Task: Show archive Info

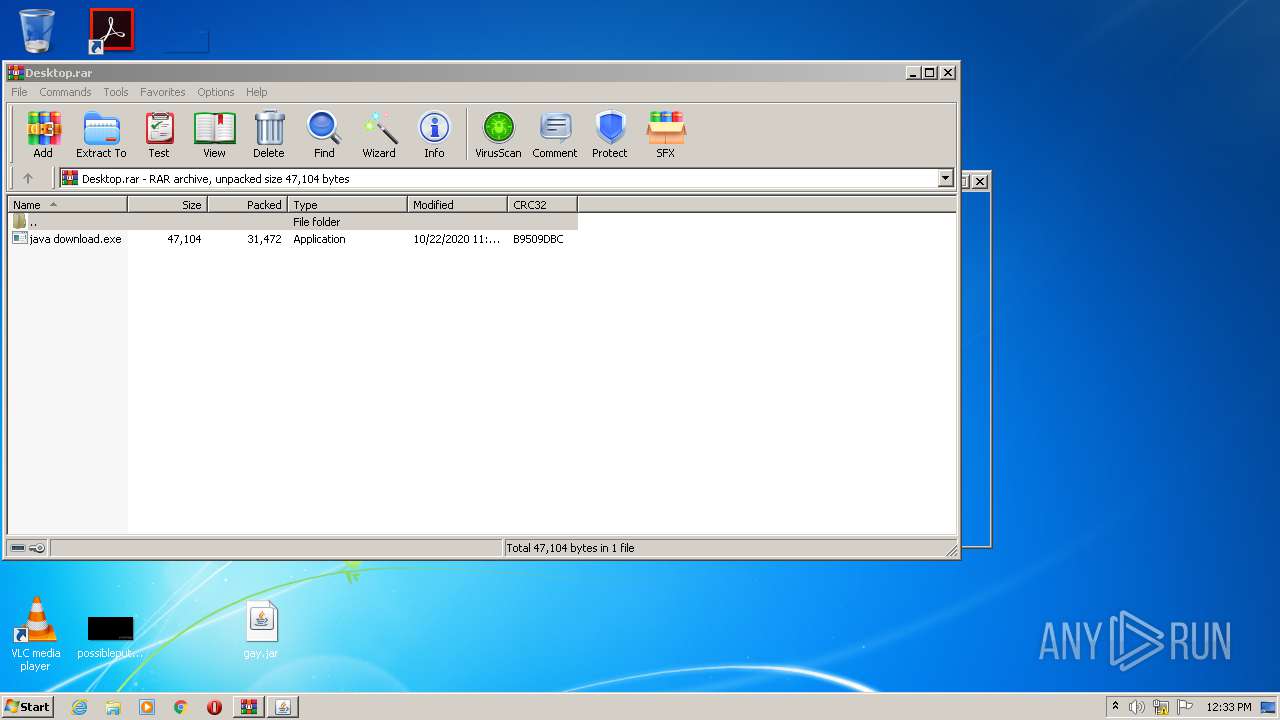Action: [x=434, y=135]
